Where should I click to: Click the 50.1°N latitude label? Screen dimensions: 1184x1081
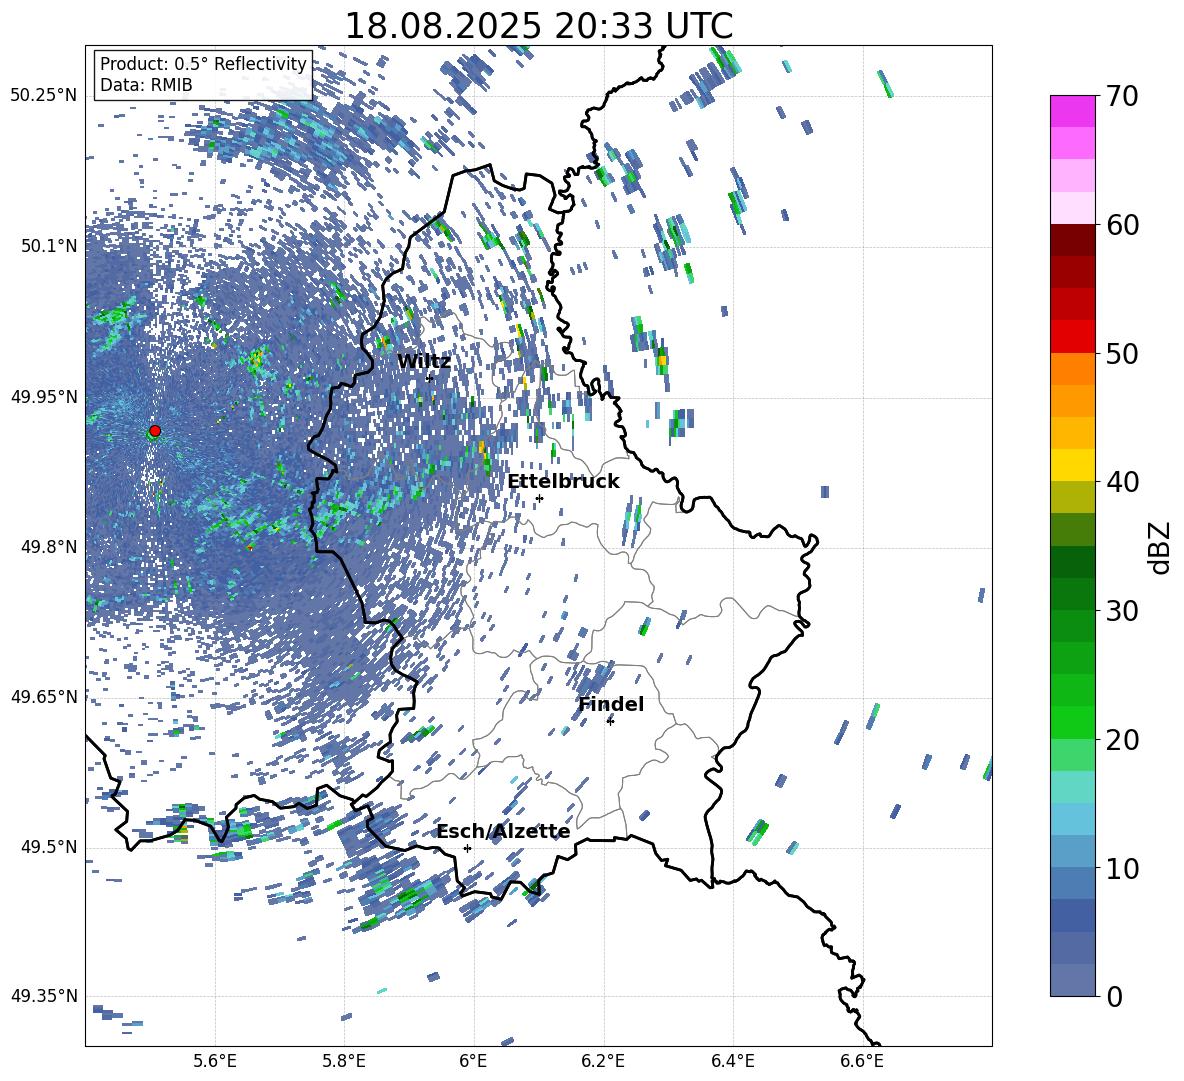coord(48,246)
